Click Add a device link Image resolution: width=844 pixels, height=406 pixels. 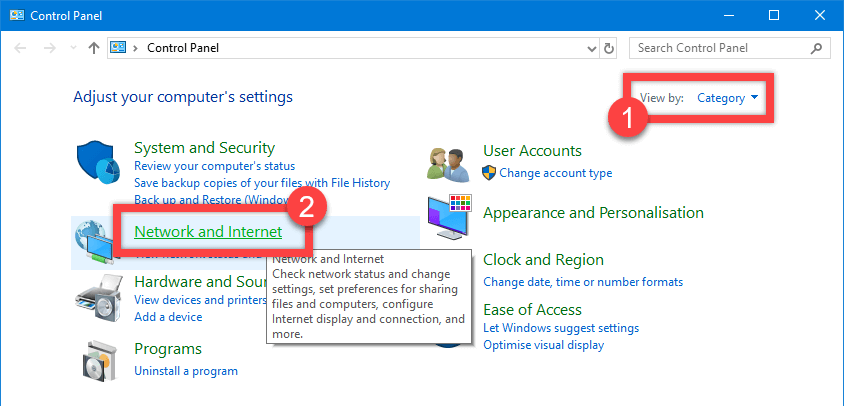[168, 317]
